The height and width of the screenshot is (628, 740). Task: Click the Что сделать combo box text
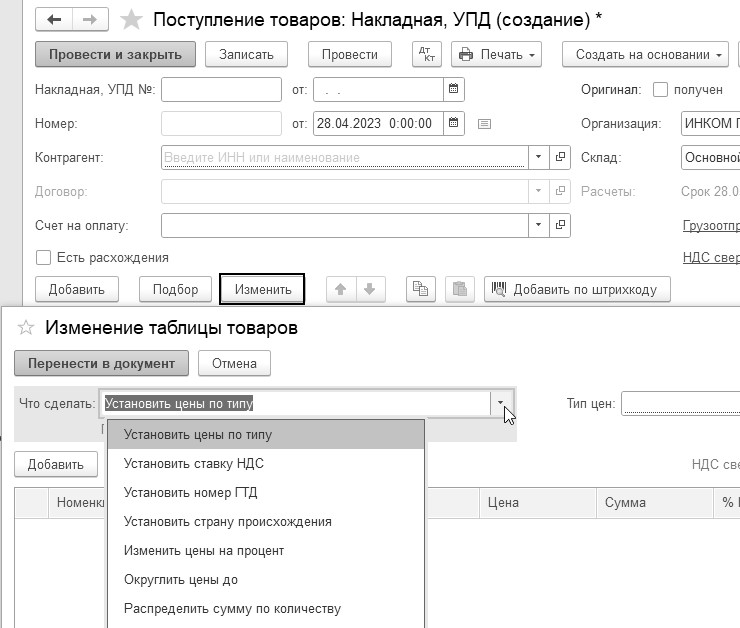(x=295, y=403)
